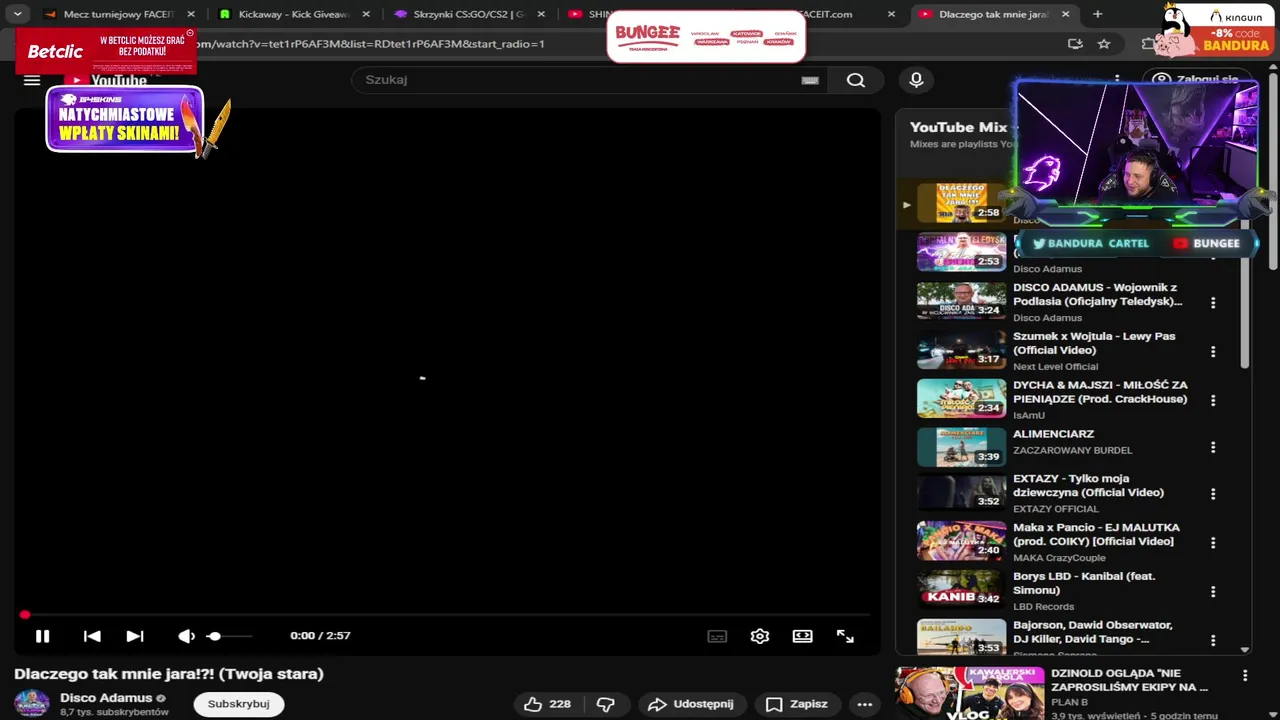Open options for EXTAZY video
Image resolution: width=1280 pixels, height=720 pixels.
(1213, 494)
